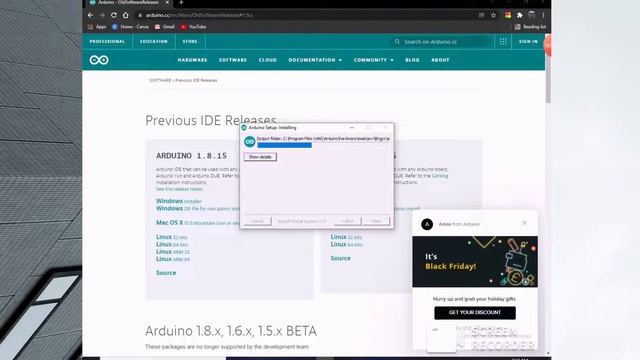Click the Black Friday banner image
Screen dimensions: 640x360
point(475,262)
